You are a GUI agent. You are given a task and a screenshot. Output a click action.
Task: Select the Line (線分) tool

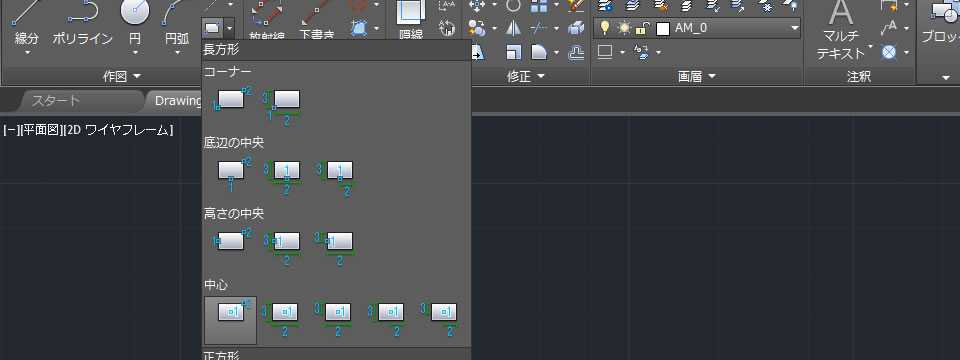tap(26, 28)
